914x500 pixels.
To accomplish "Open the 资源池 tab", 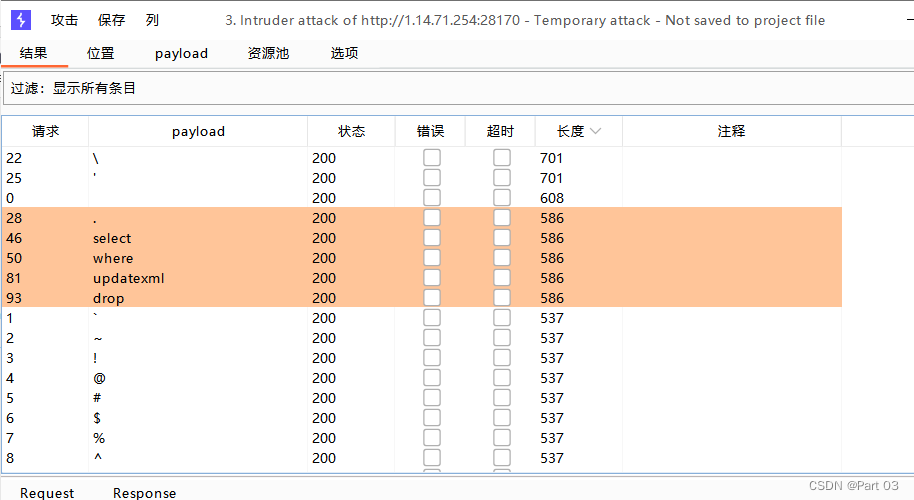I will click(x=268, y=54).
